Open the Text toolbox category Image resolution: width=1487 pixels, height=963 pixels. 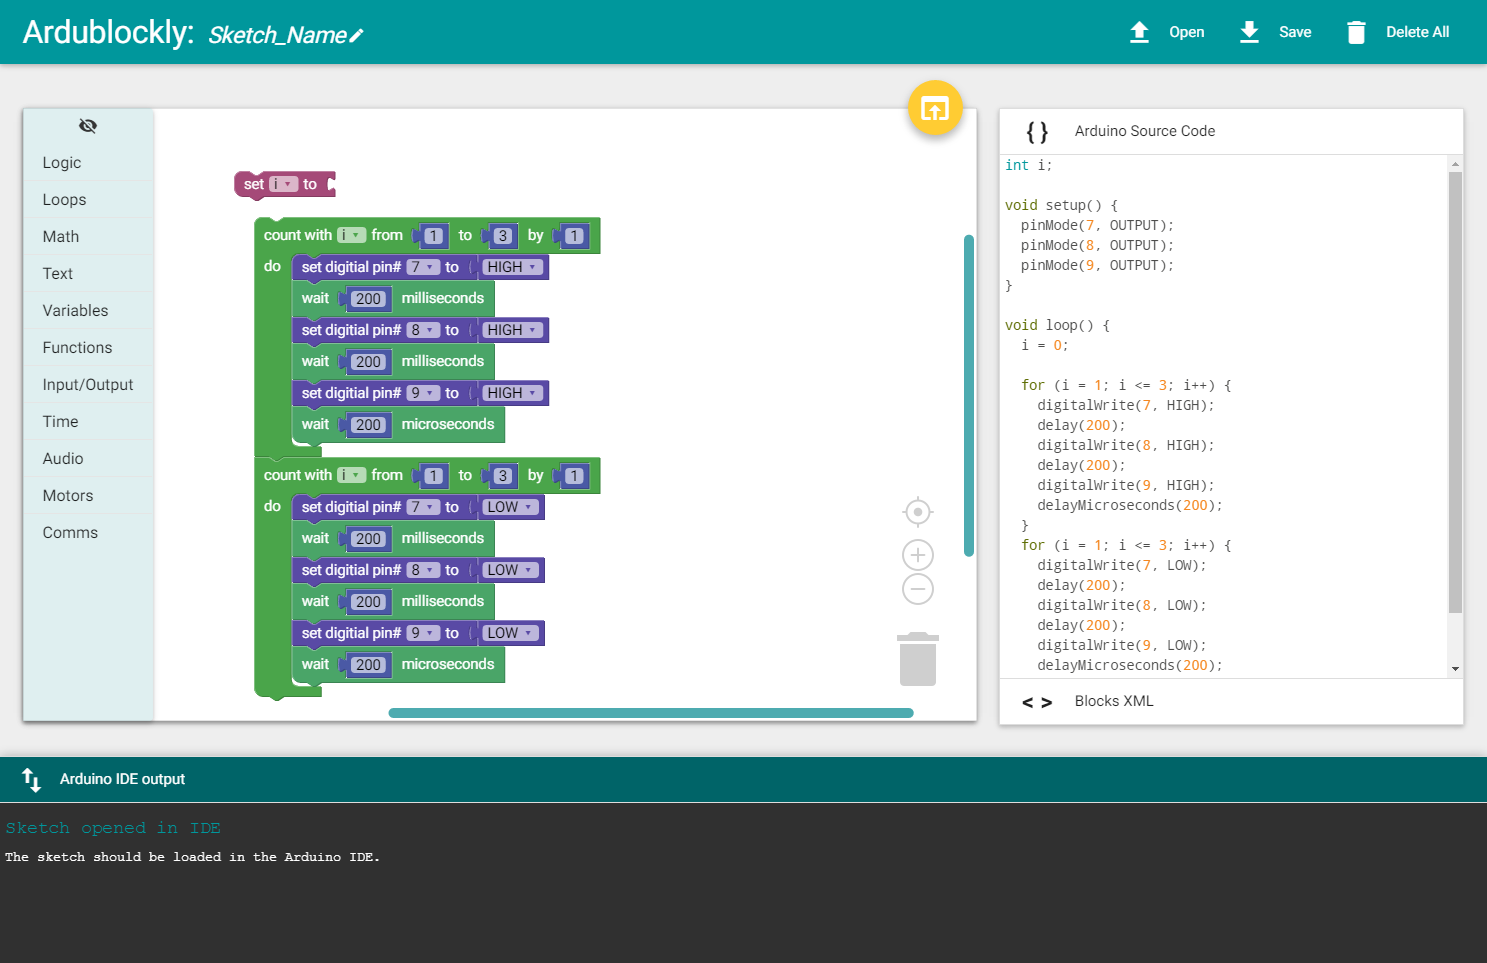[88, 274]
